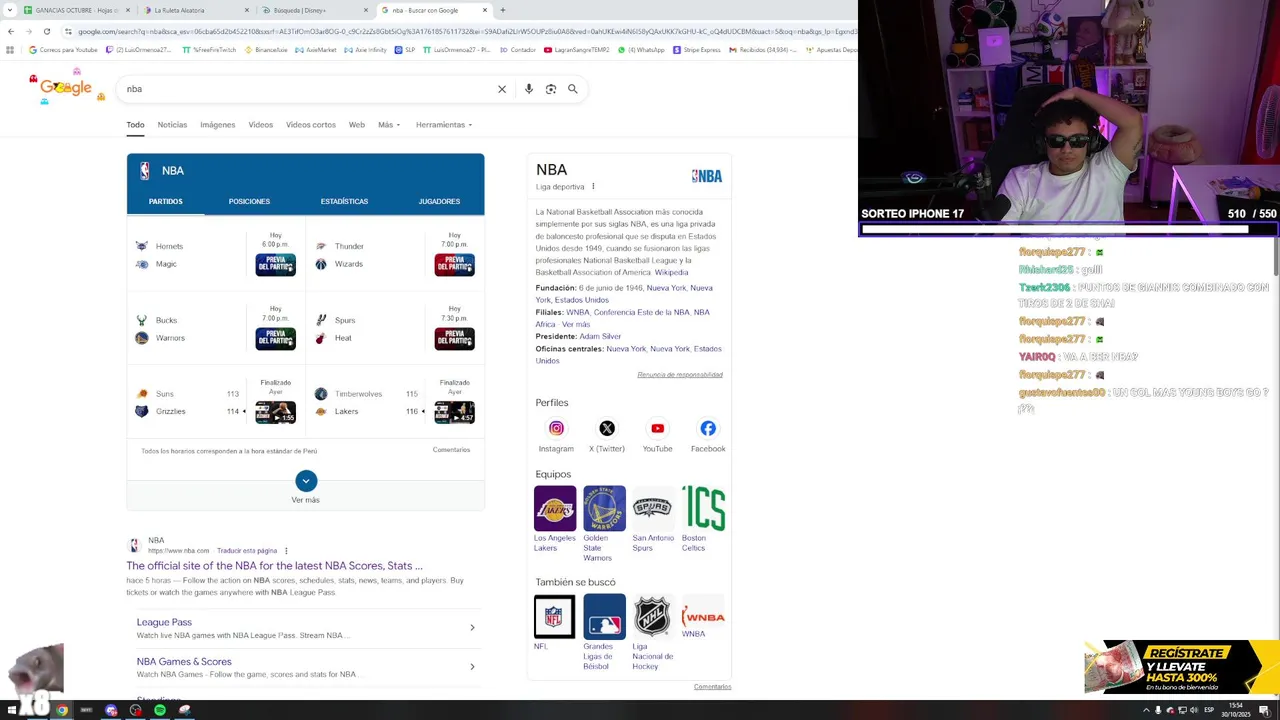The height and width of the screenshot is (720, 1280).
Task: Open the notification center icon
Action: pos(1264,710)
